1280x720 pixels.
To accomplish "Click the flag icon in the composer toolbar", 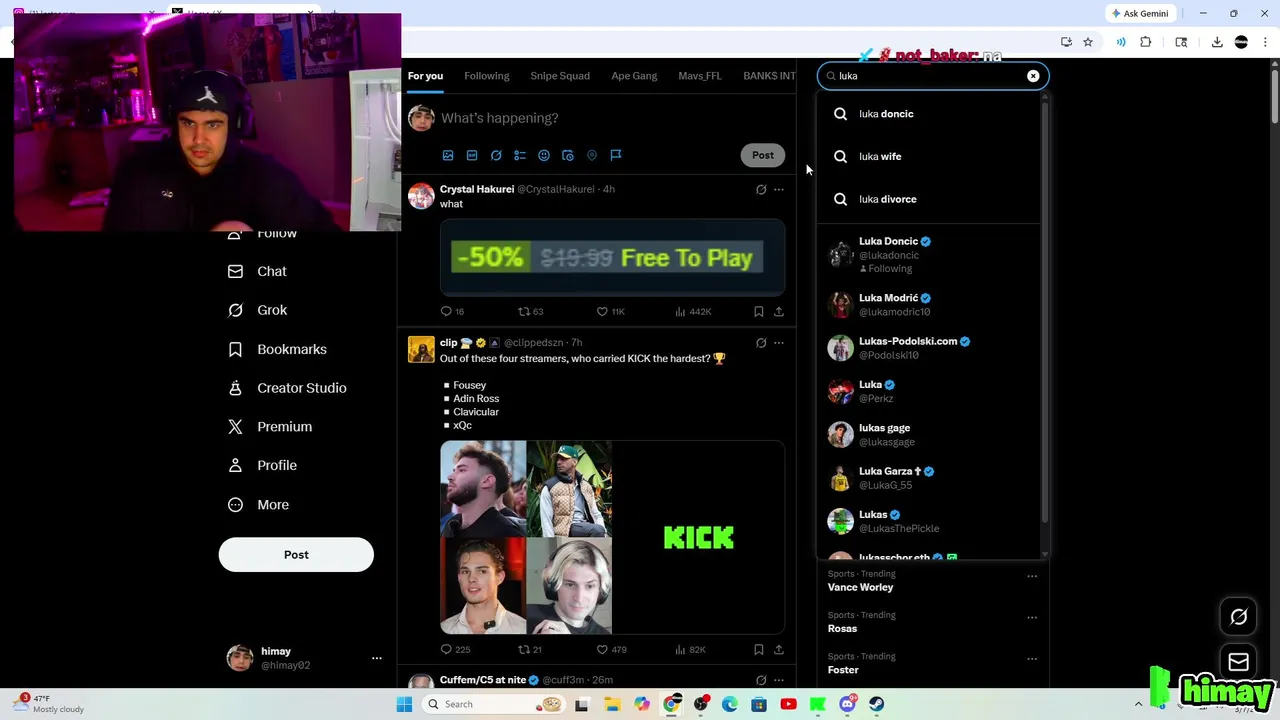I will click(616, 155).
